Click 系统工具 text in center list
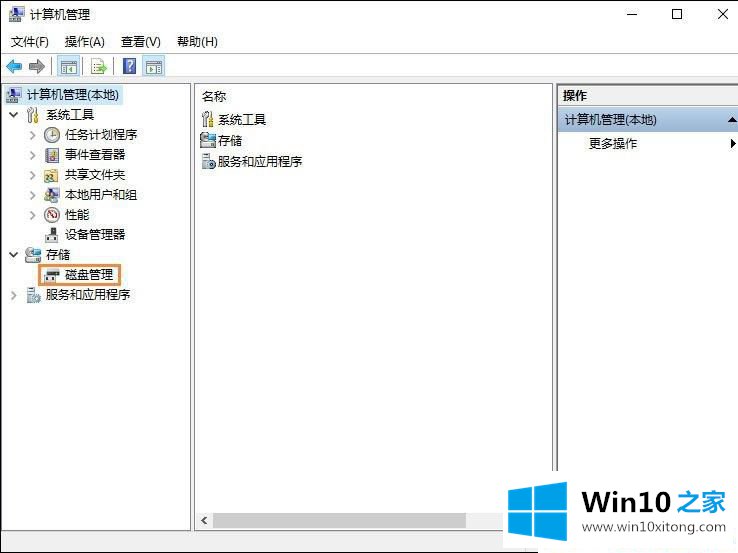The width and height of the screenshot is (738, 553). [242, 120]
